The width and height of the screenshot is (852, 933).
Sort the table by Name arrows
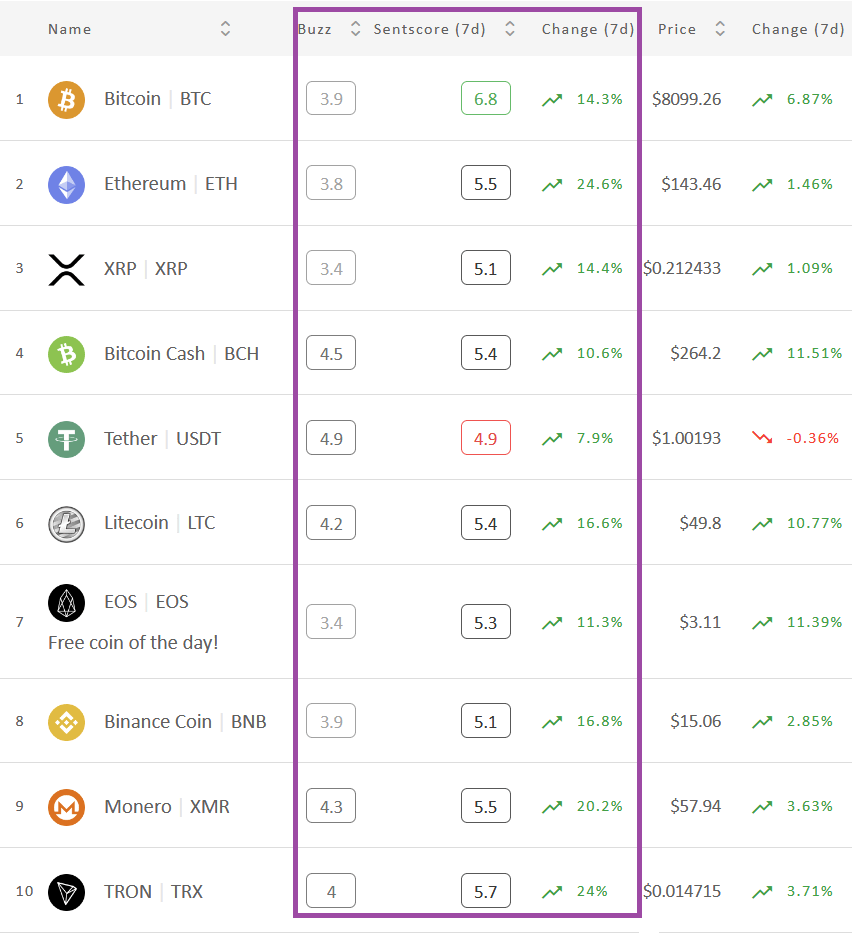coord(225,29)
